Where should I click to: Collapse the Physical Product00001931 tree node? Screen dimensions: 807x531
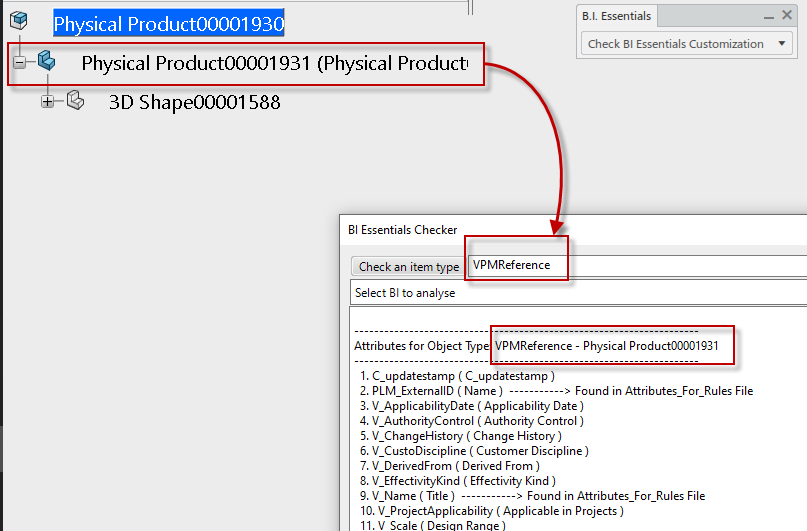19,62
